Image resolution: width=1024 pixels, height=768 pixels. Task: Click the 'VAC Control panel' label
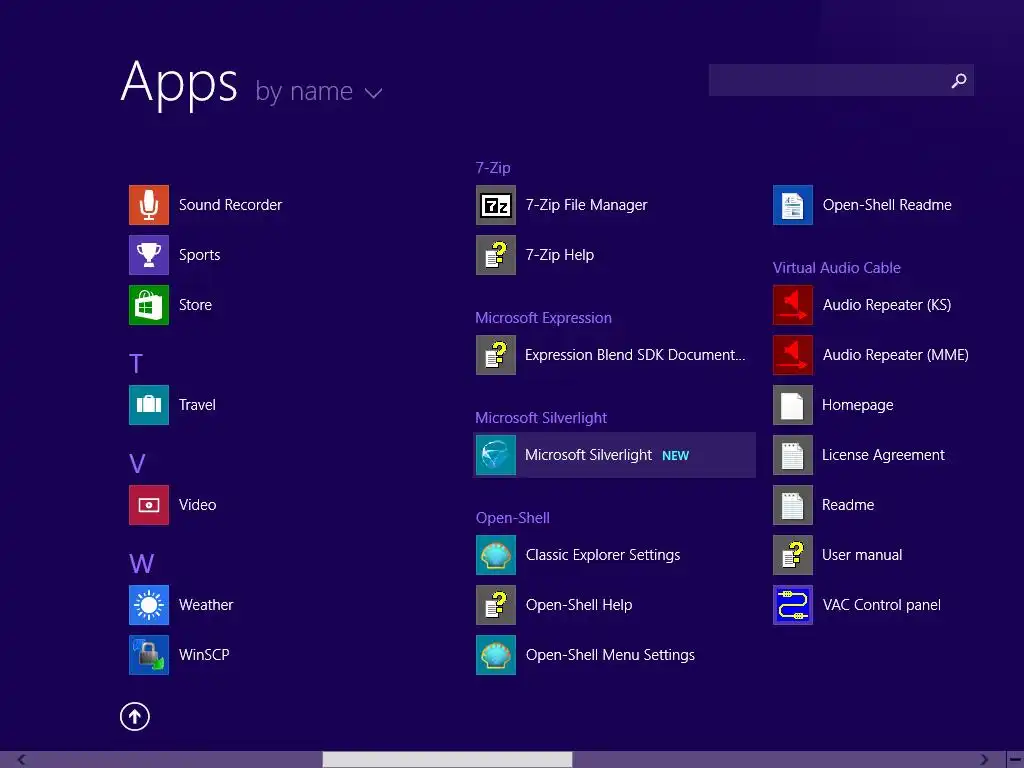pos(882,605)
